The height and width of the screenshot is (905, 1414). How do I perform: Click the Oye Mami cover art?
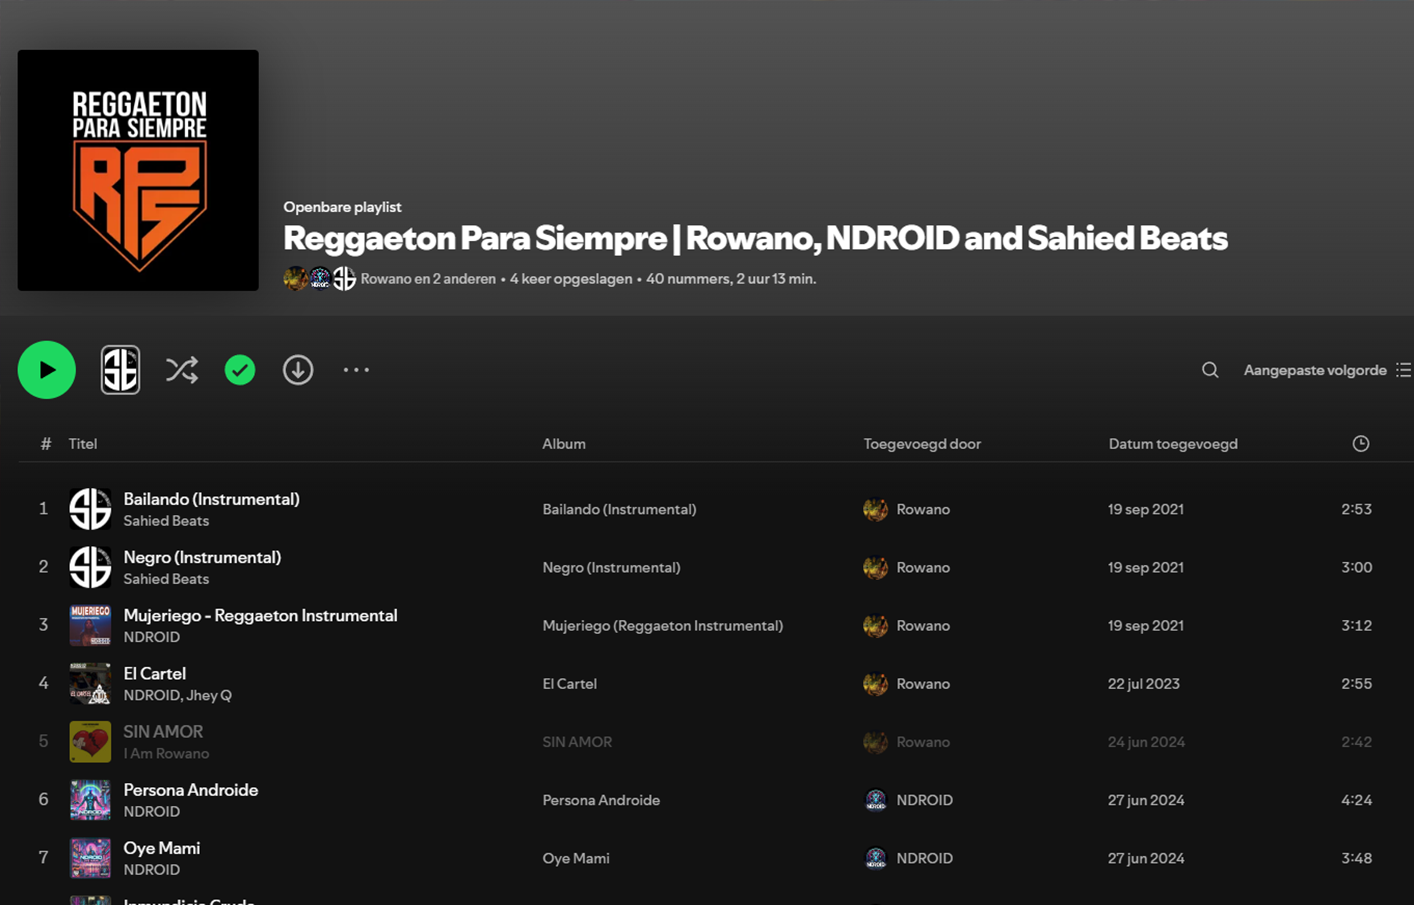click(90, 857)
